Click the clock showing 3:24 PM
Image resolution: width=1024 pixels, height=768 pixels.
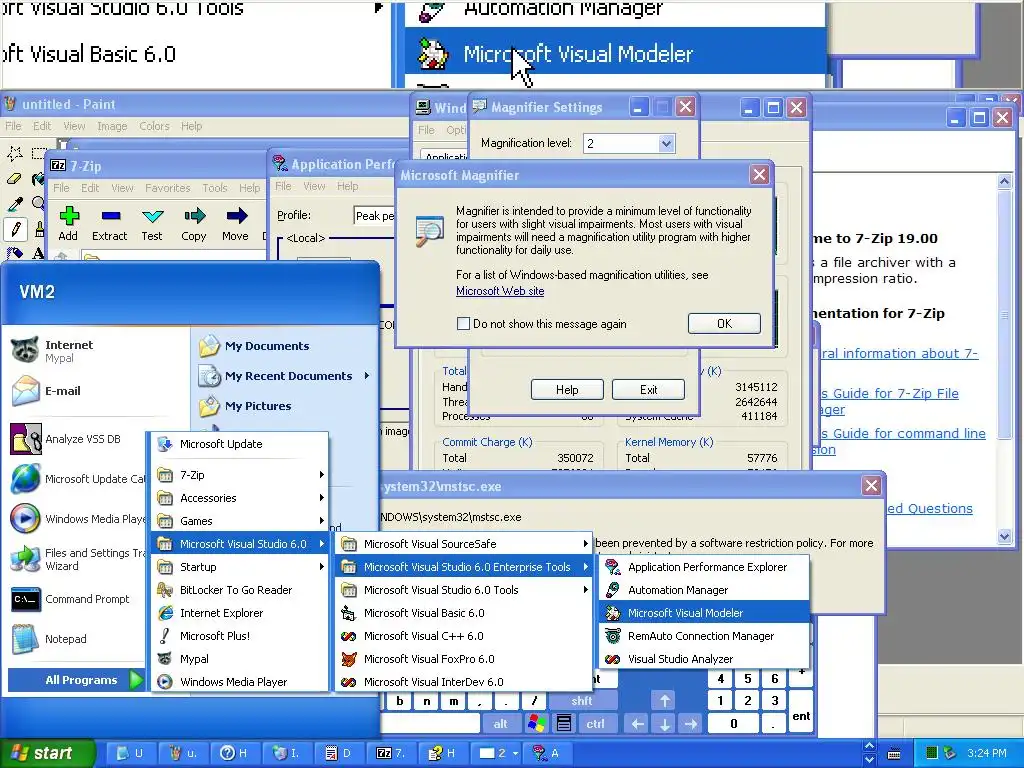coord(986,753)
